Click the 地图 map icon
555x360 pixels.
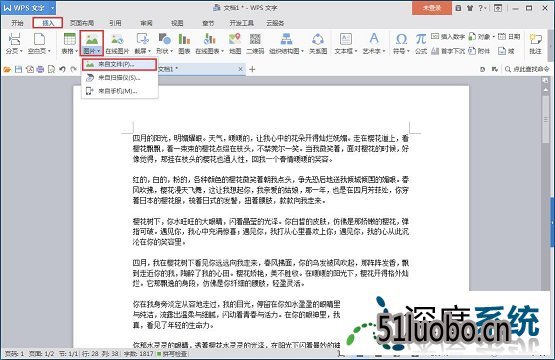[x=235, y=44]
